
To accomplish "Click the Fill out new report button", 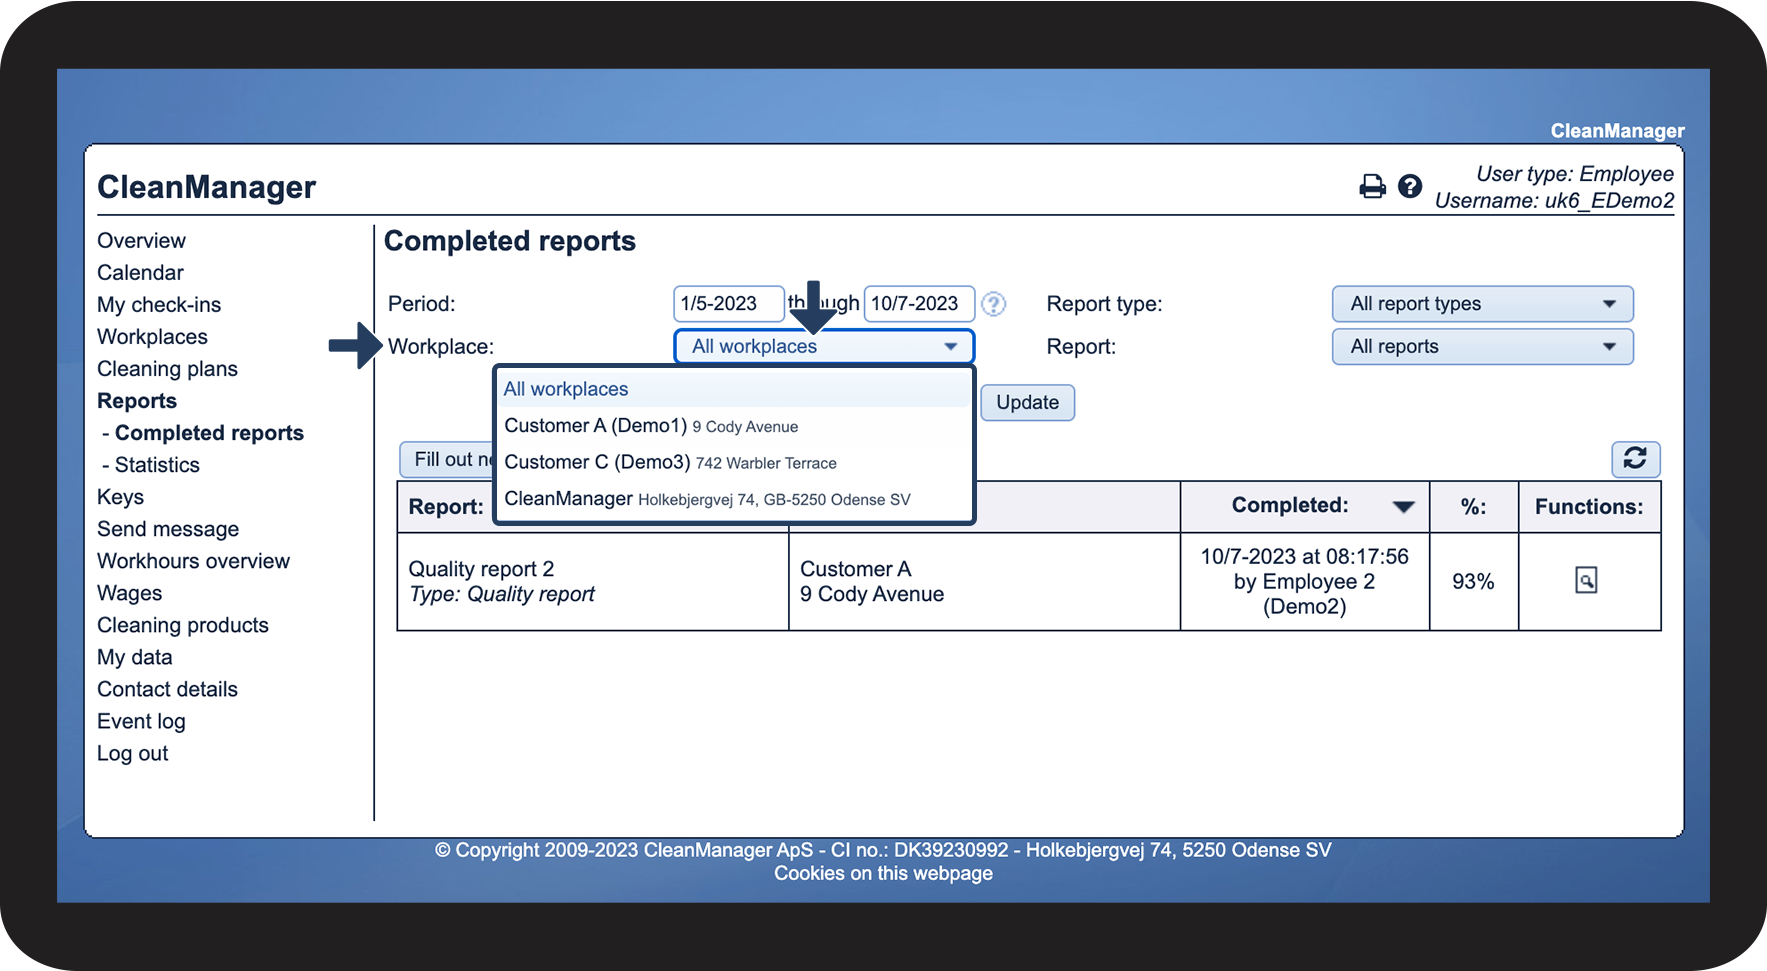I will [447, 460].
